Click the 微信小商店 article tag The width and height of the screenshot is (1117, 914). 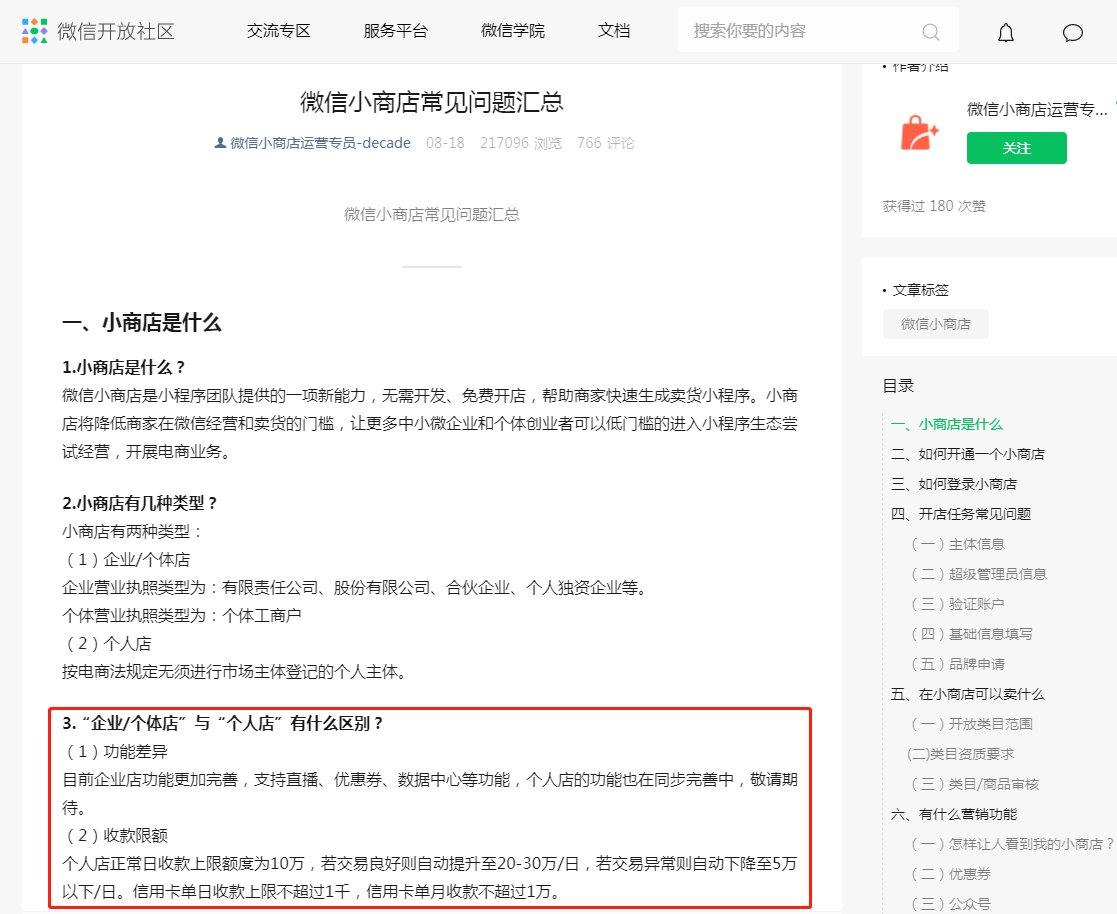[x=935, y=324]
